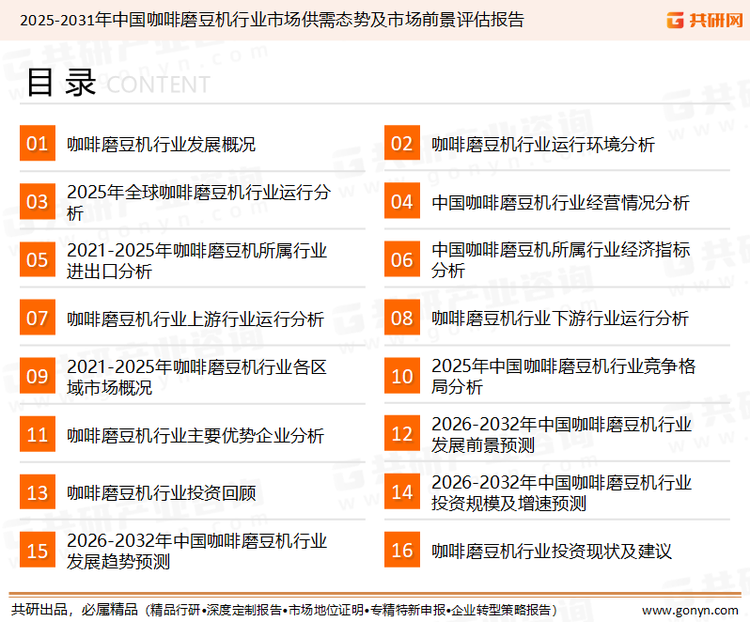Select chapter 咖啡磨豆机行业投资回顾
This screenshot has width=750, height=622.
click(161, 493)
